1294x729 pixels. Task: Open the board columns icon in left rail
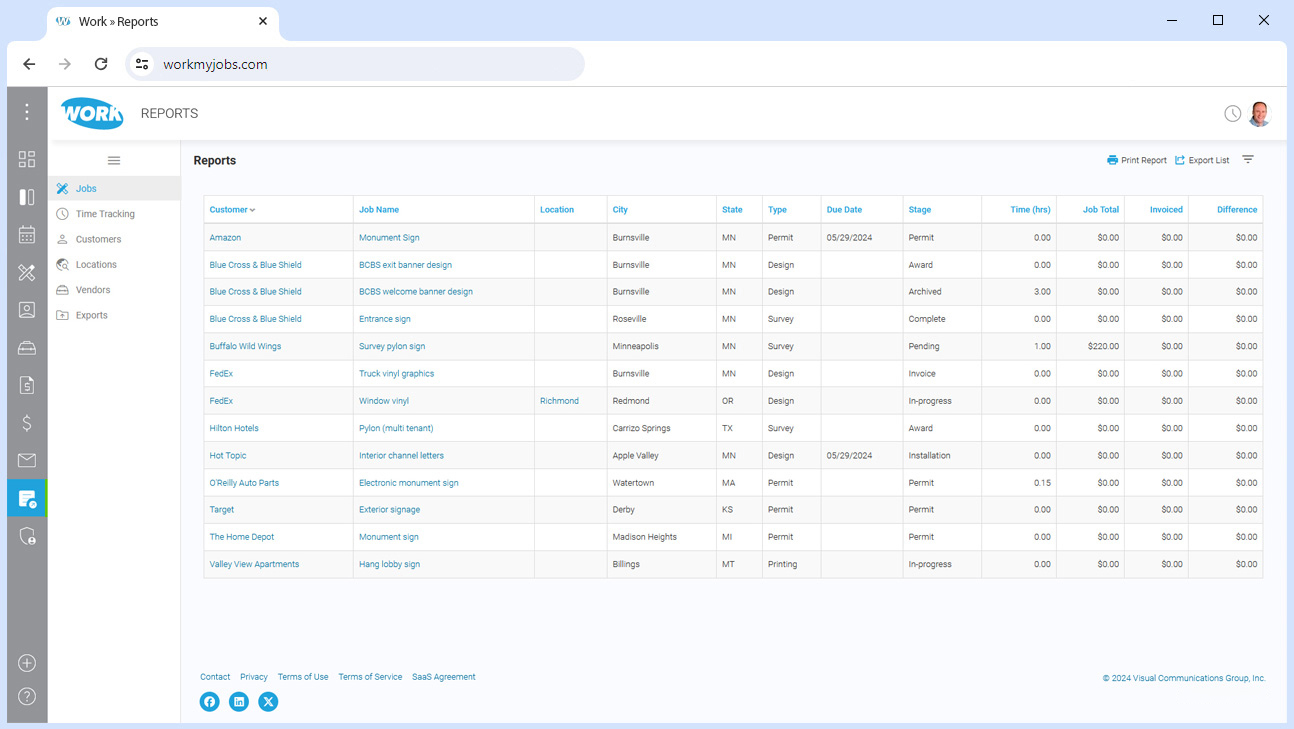coord(27,197)
